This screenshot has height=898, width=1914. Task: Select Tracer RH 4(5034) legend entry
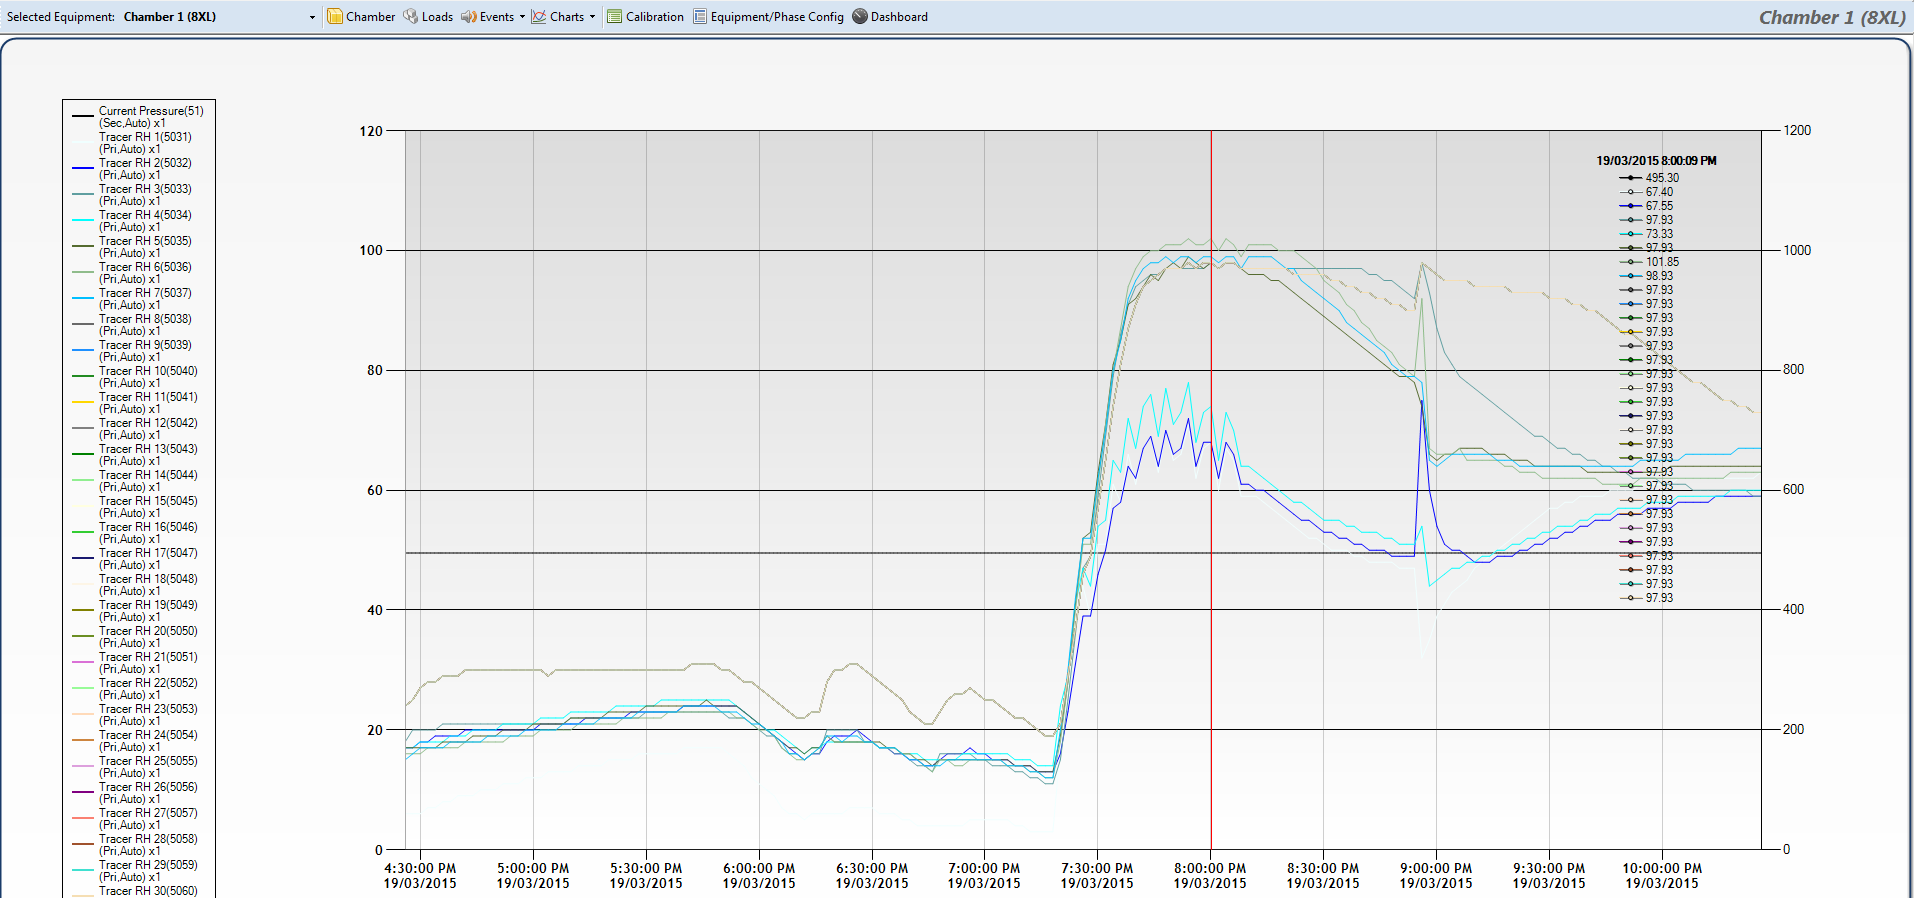point(145,220)
